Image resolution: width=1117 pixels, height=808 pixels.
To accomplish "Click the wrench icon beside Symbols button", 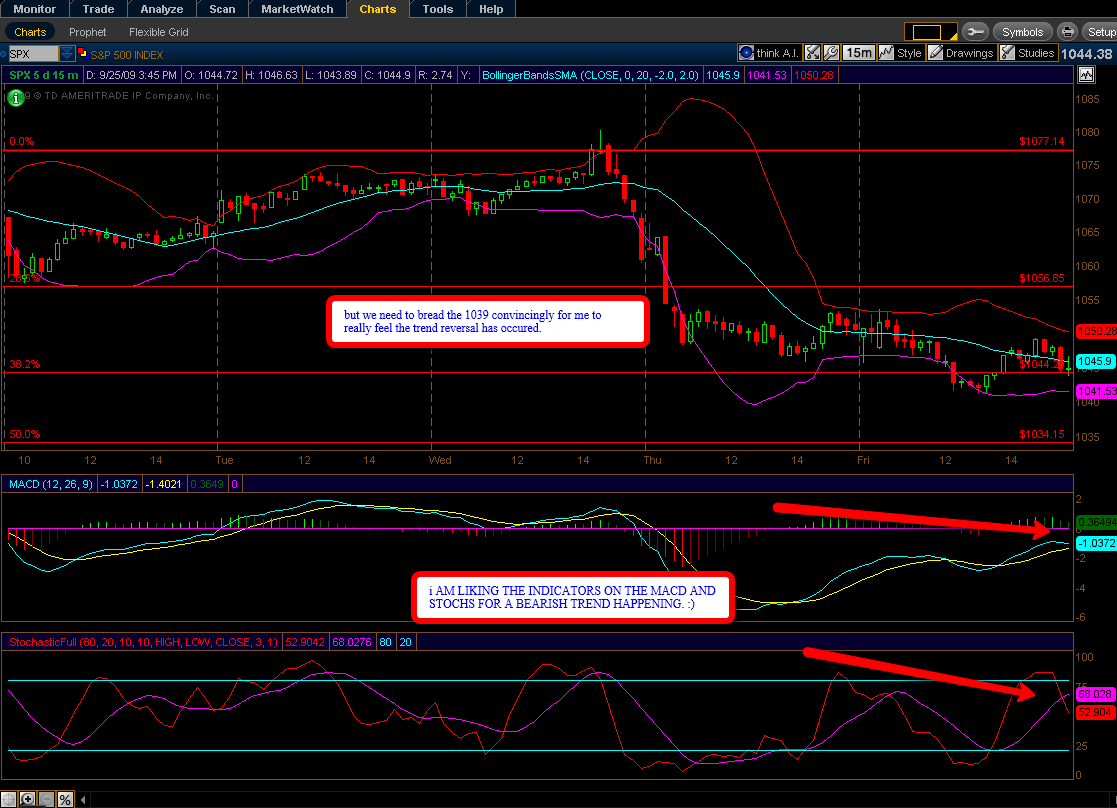I will [976, 32].
